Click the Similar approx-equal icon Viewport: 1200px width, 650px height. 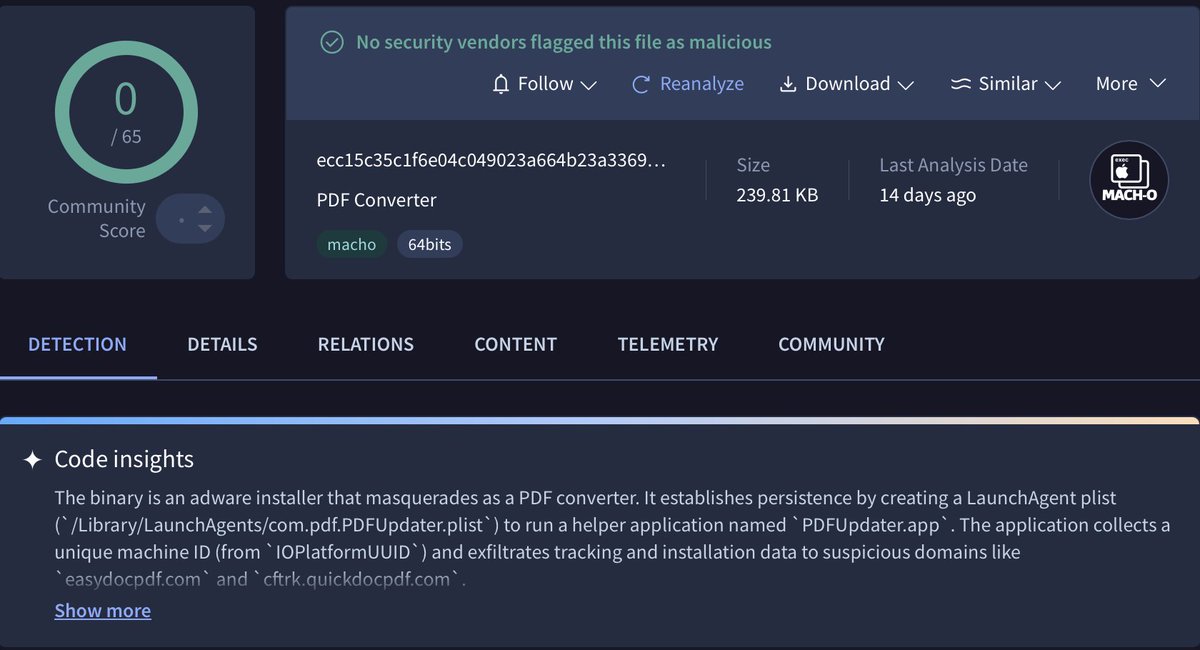click(960, 84)
